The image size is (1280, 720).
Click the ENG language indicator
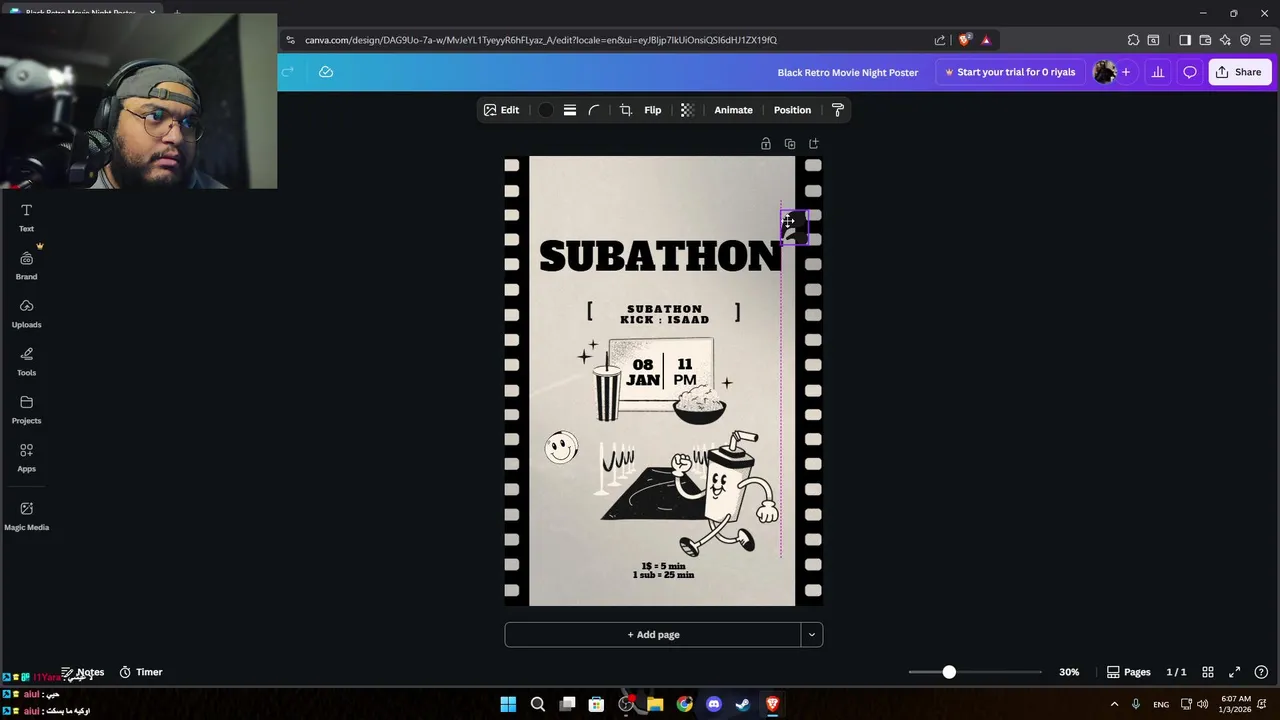coord(1161,704)
